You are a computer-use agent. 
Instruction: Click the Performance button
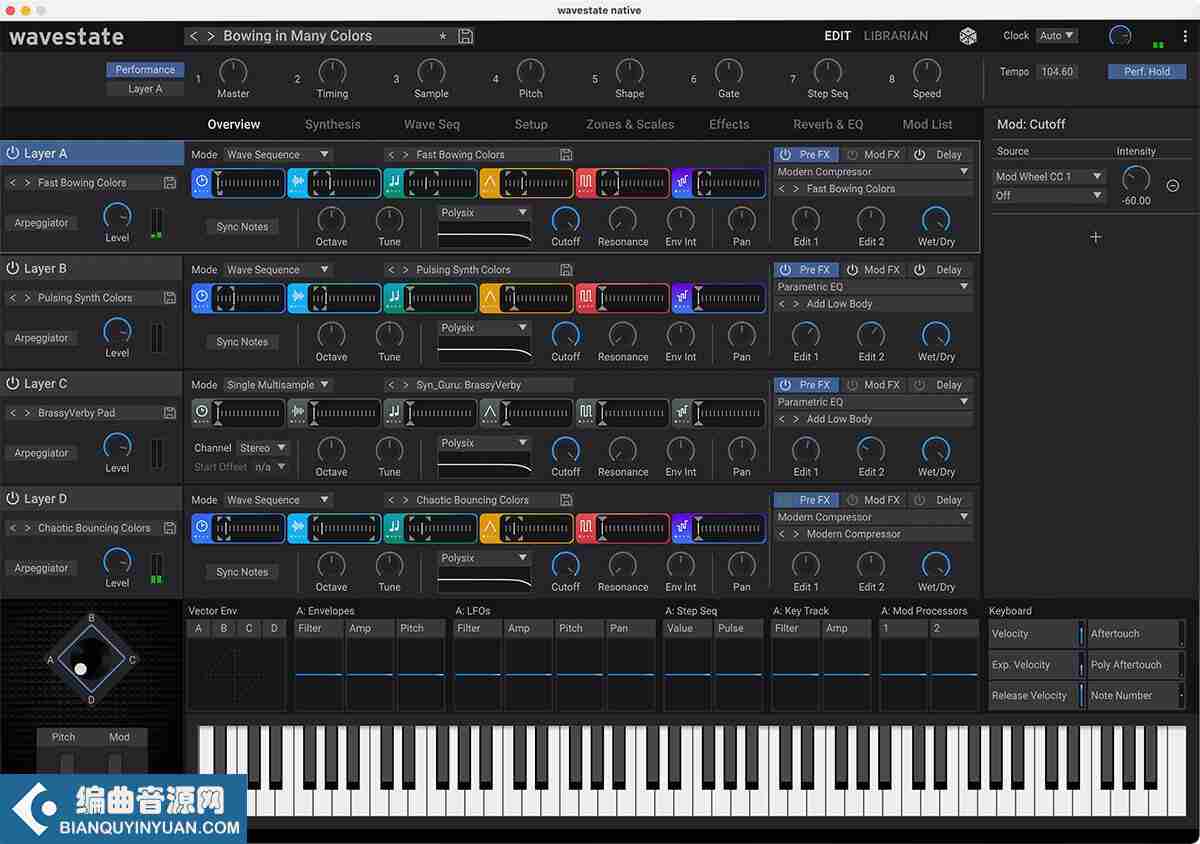[145, 70]
